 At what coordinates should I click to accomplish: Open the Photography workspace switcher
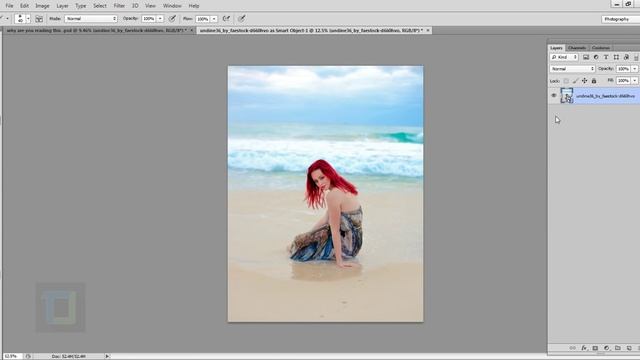620,19
